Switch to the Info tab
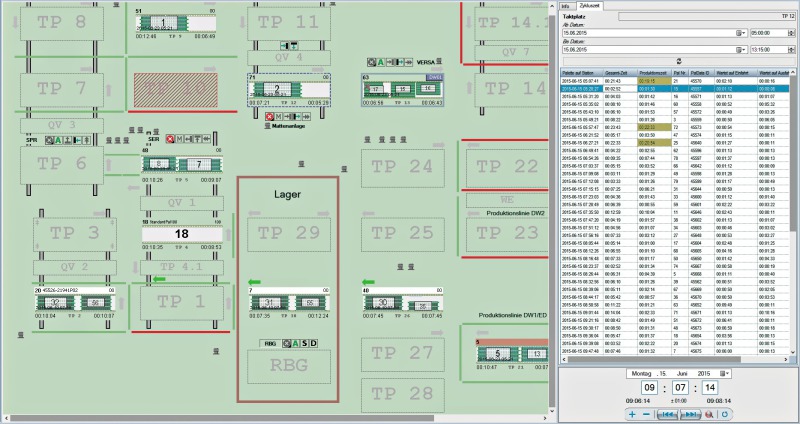Viewport: 800px width, 424px height. point(565,6)
